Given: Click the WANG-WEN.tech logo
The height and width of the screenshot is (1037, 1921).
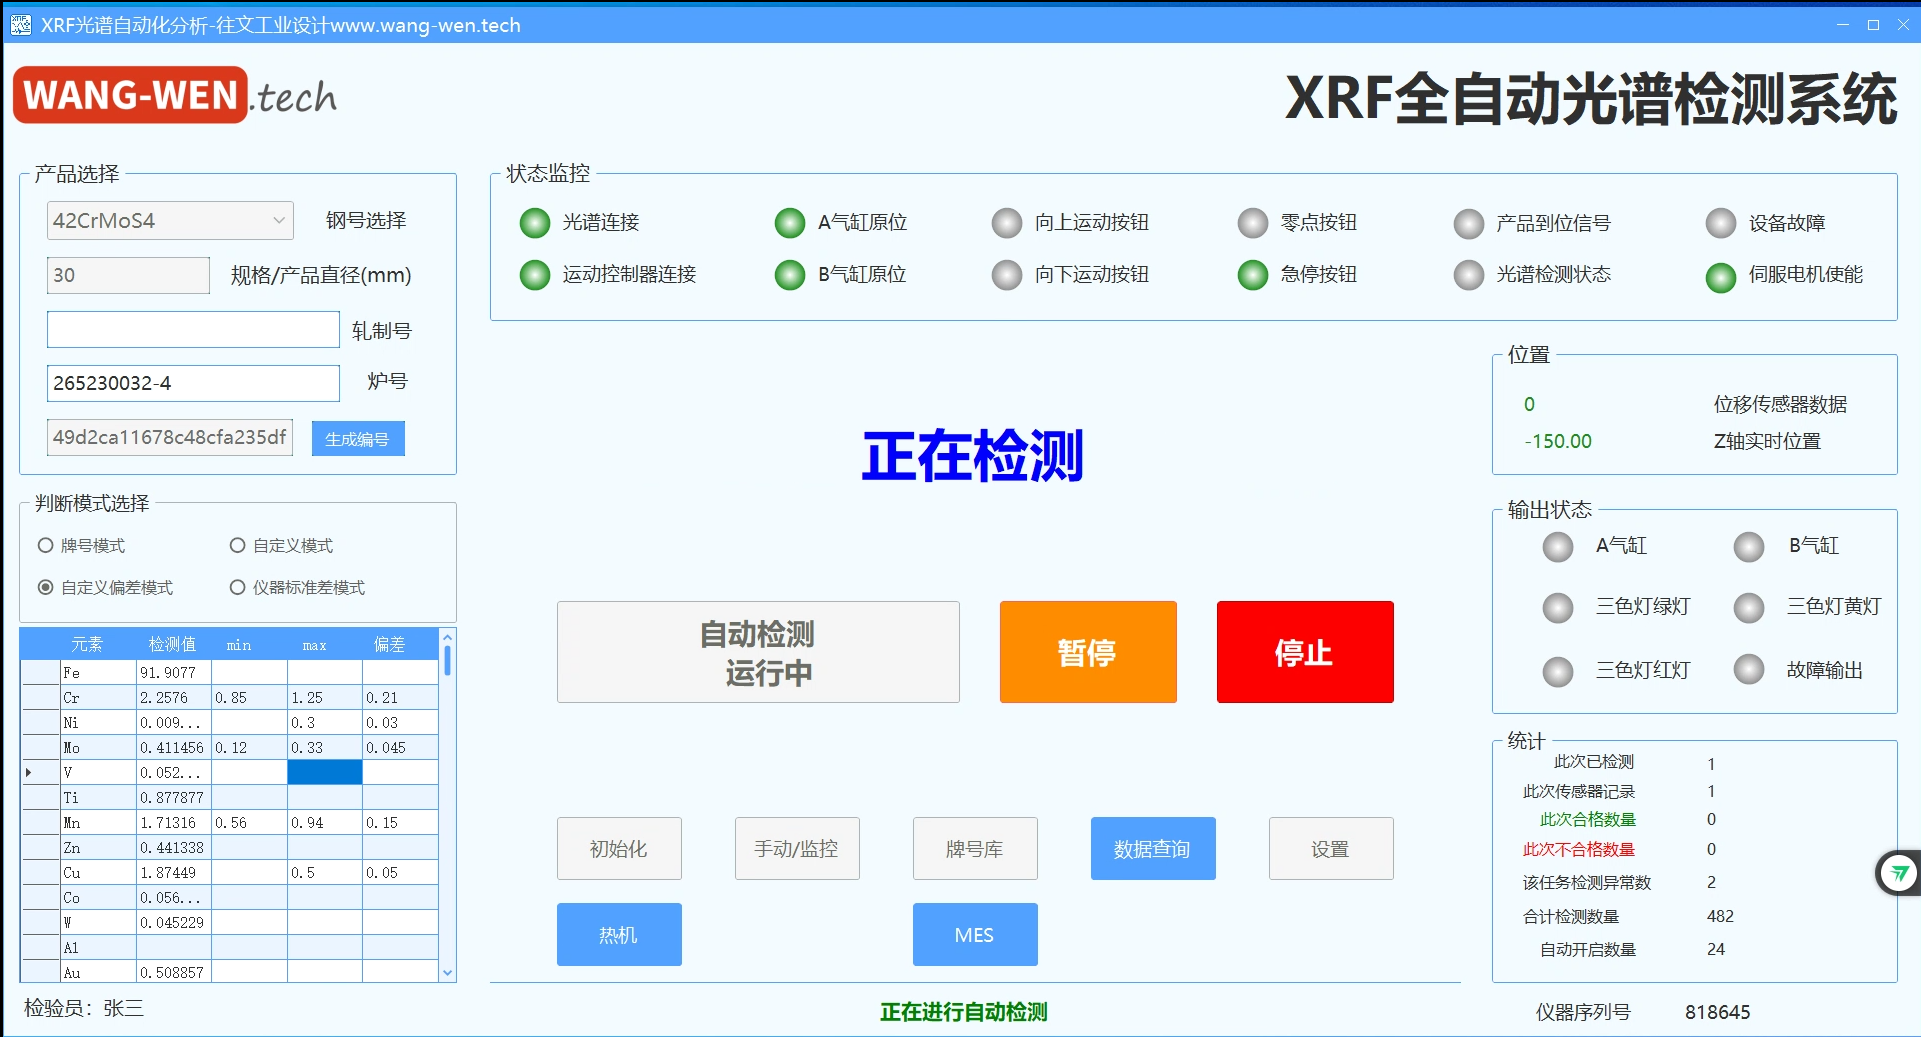Looking at the screenshot, I should pyautogui.click(x=175, y=96).
